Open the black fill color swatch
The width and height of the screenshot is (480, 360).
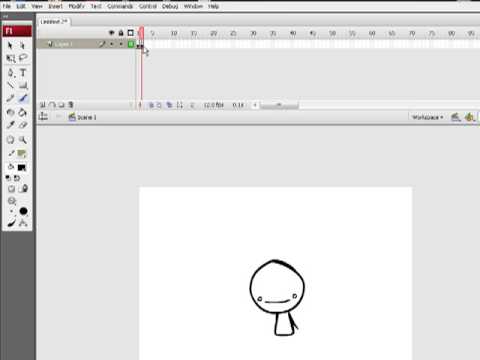(x=22, y=168)
